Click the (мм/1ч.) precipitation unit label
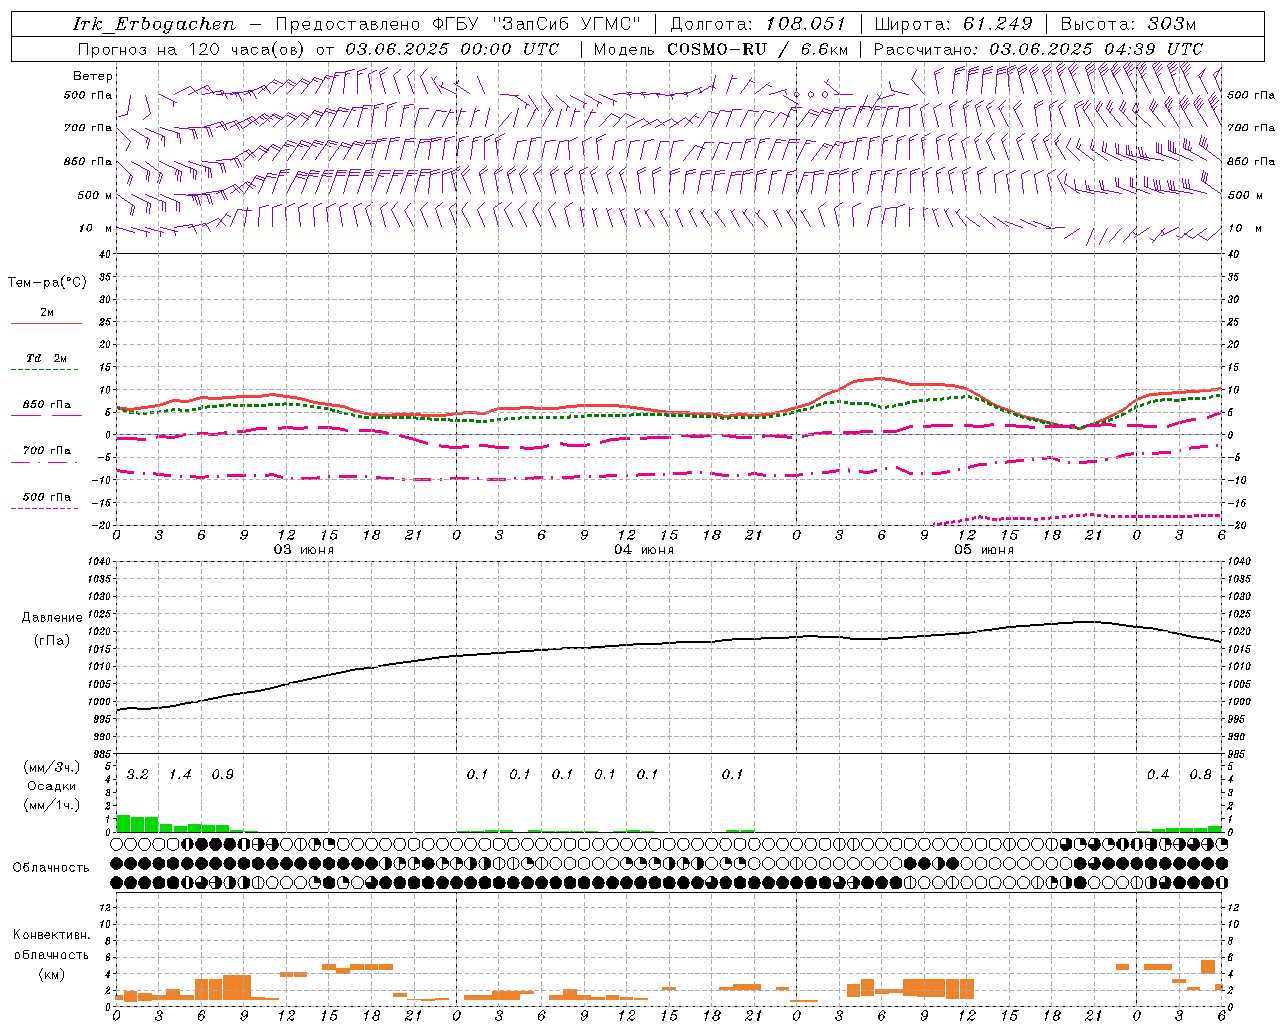 point(51,805)
